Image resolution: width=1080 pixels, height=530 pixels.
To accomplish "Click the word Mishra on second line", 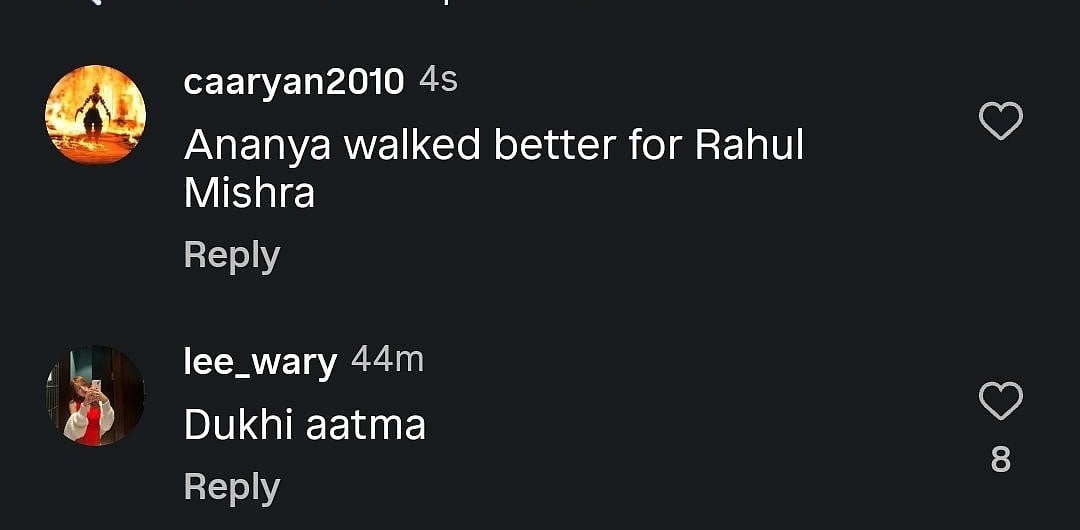I will tap(249, 193).
